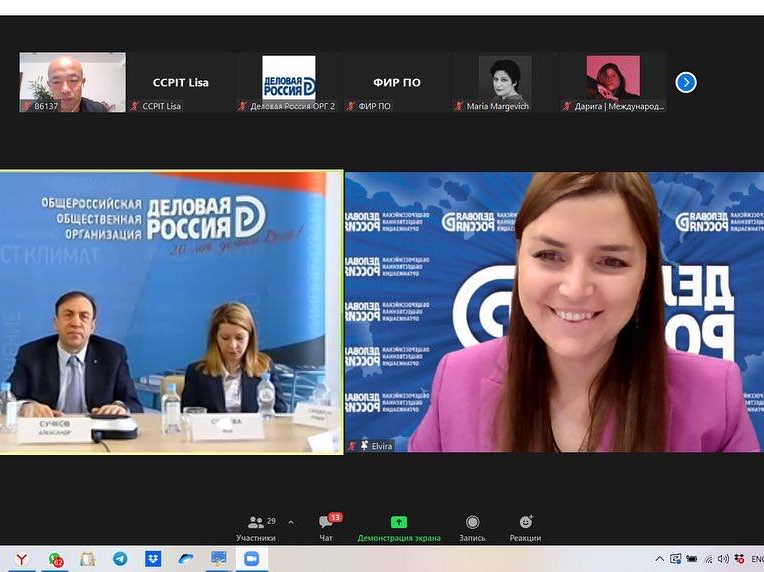Click the muted mic icon on Дарига
Viewport: 764px width, 572px height.
567,106
